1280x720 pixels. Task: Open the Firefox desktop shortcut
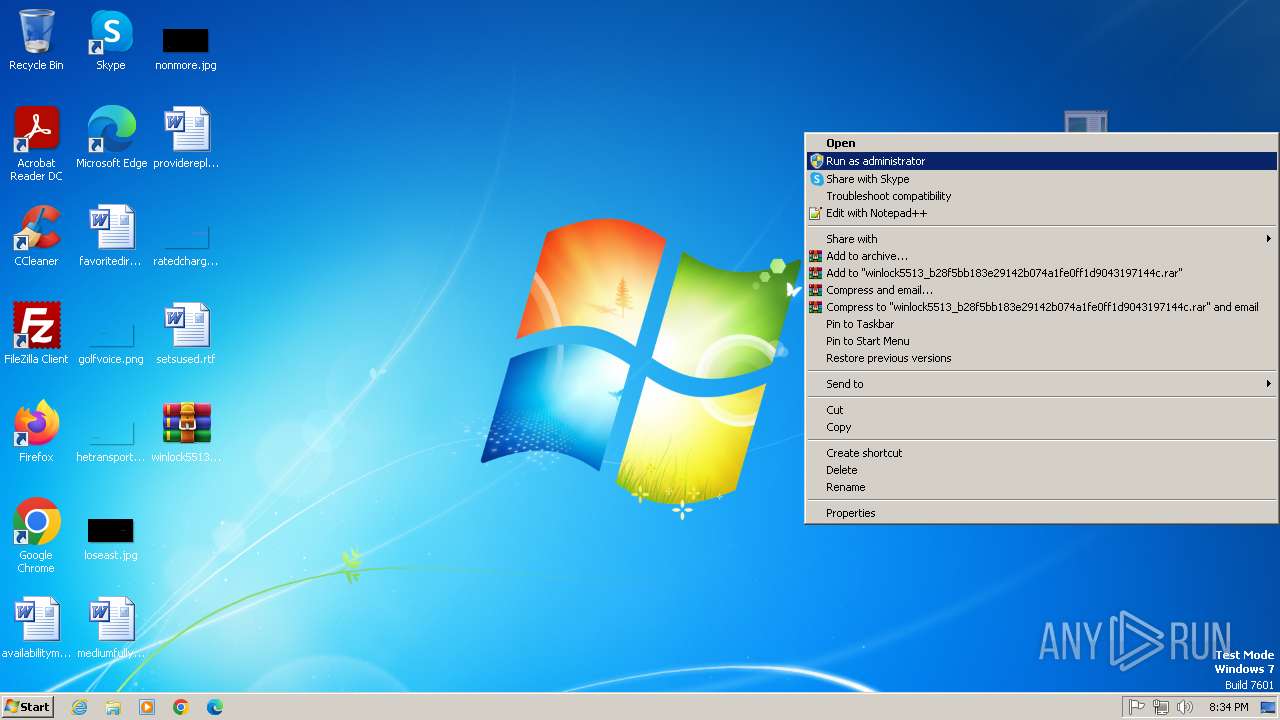pyautogui.click(x=36, y=431)
